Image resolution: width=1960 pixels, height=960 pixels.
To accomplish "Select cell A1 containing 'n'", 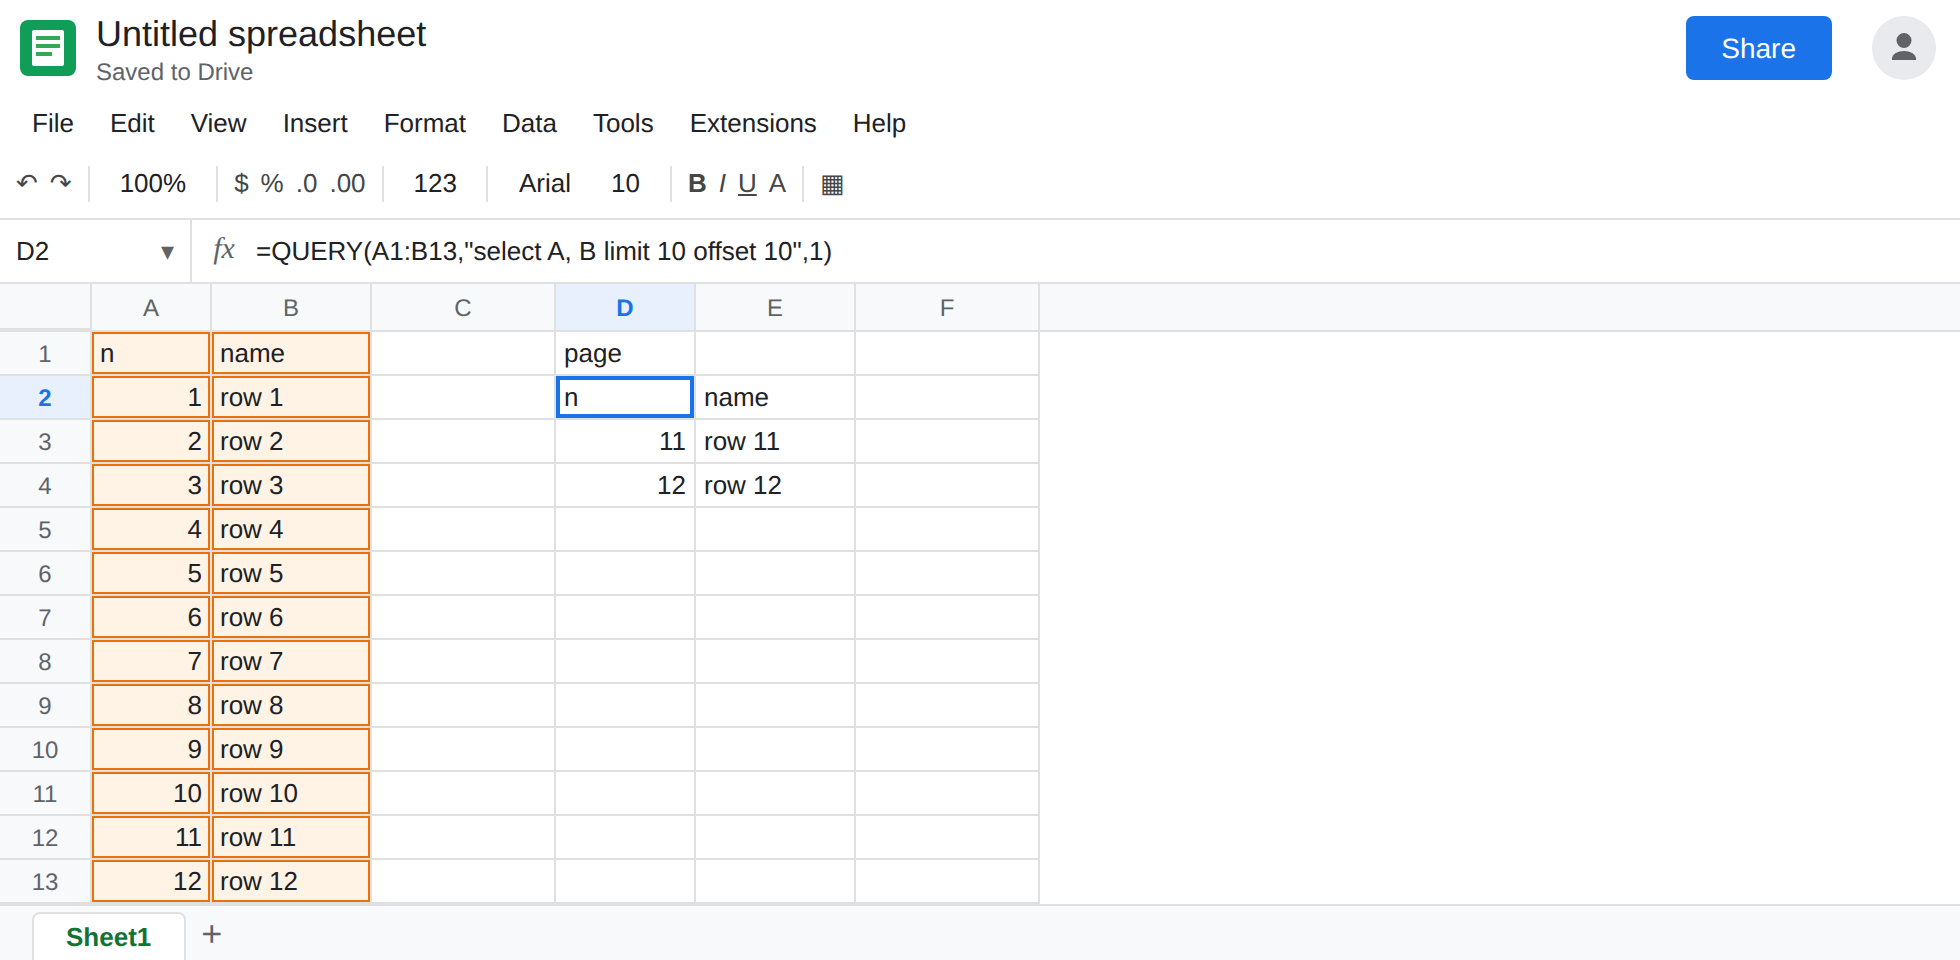I will tap(151, 354).
